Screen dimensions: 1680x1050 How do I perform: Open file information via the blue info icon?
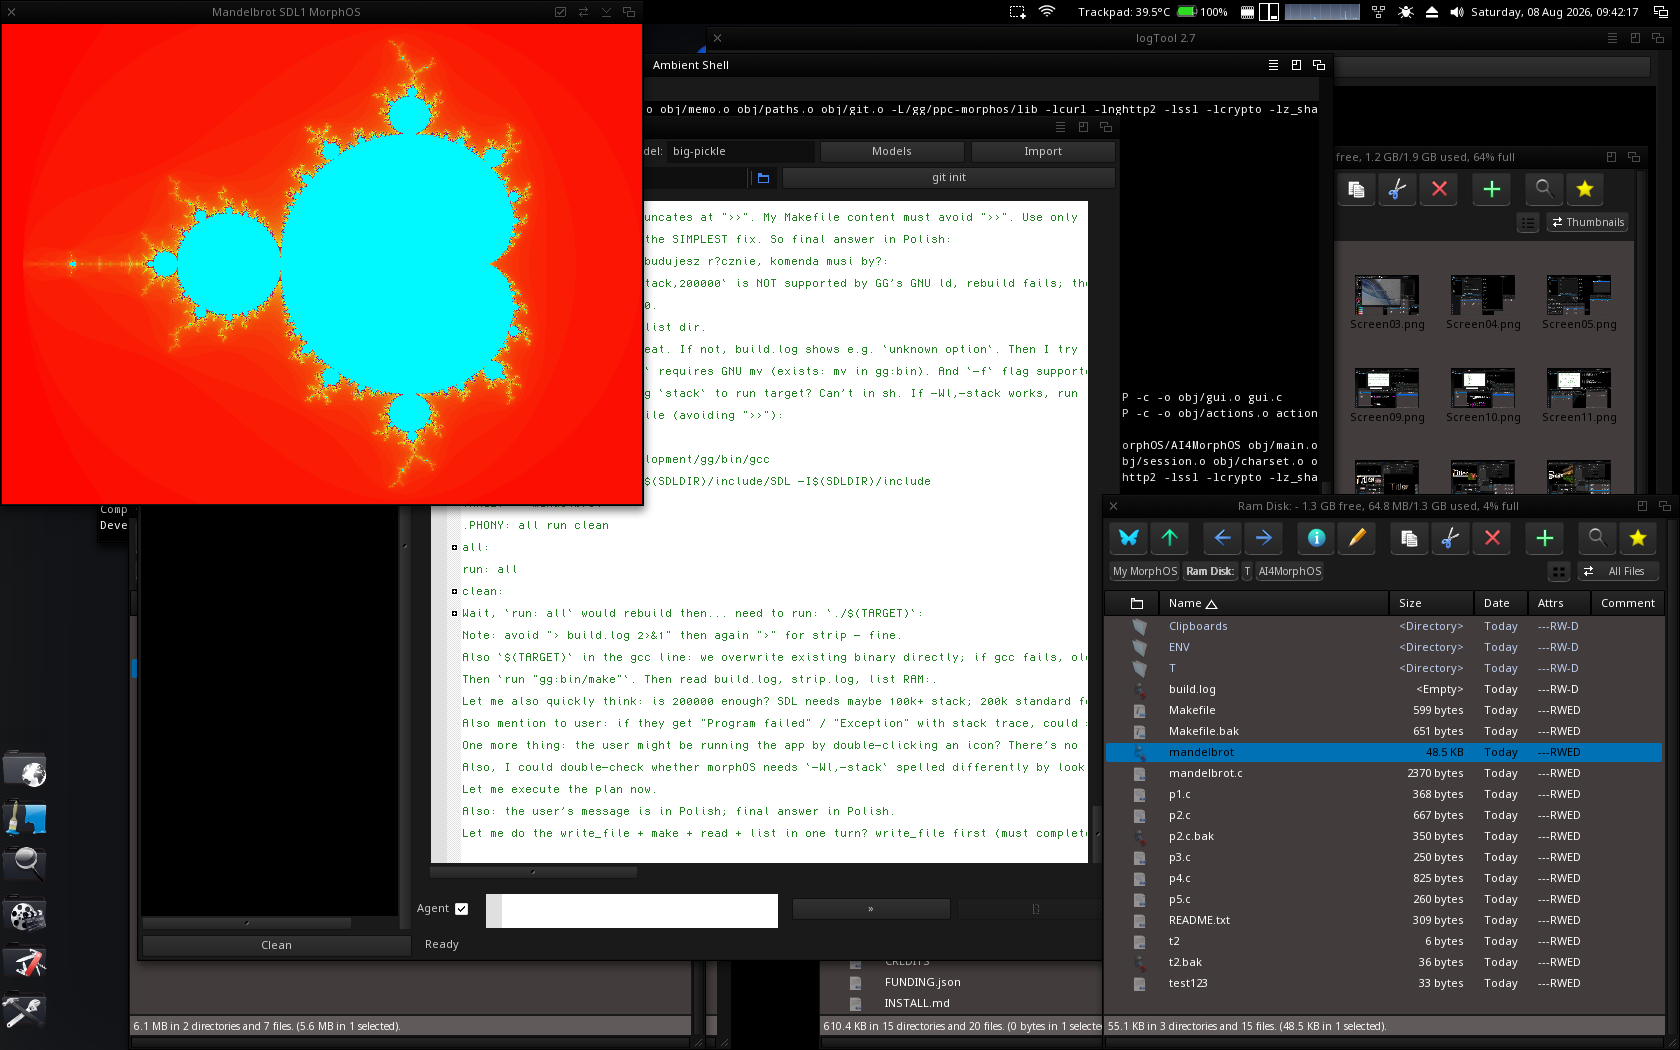pos(1316,538)
